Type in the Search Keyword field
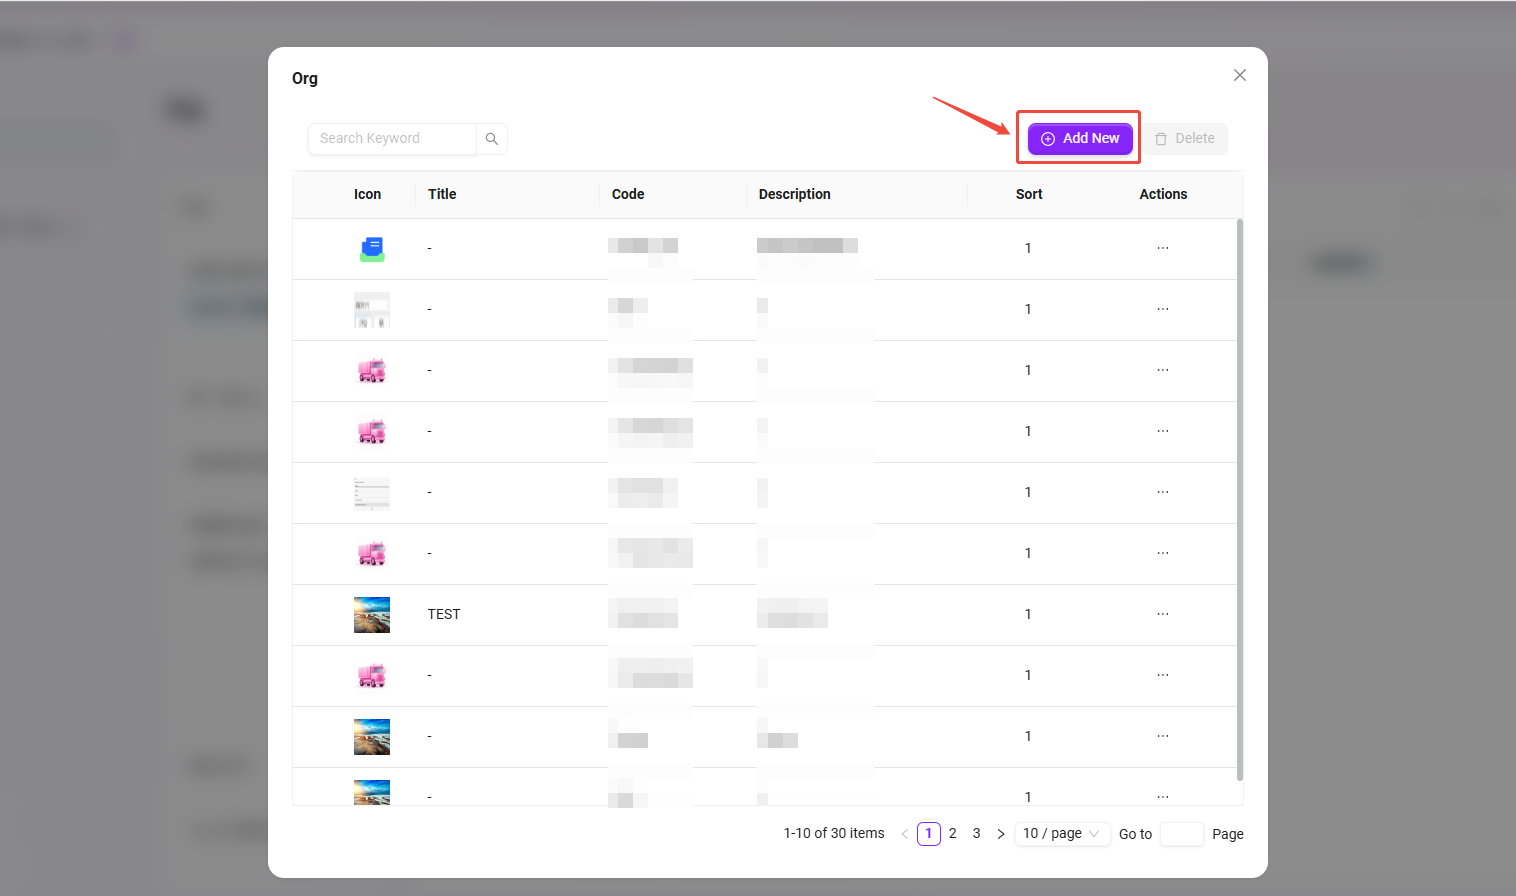The image size is (1516, 896). click(x=392, y=139)
